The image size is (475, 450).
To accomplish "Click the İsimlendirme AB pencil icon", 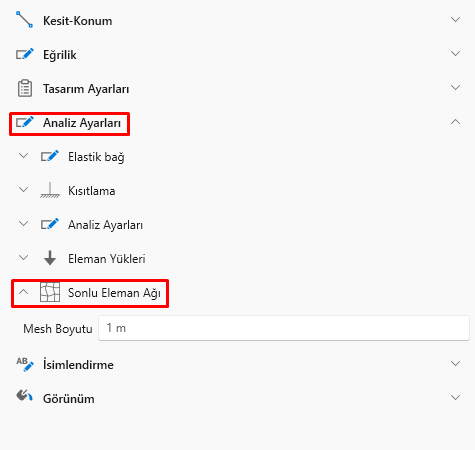I will (x=25, y=364).
